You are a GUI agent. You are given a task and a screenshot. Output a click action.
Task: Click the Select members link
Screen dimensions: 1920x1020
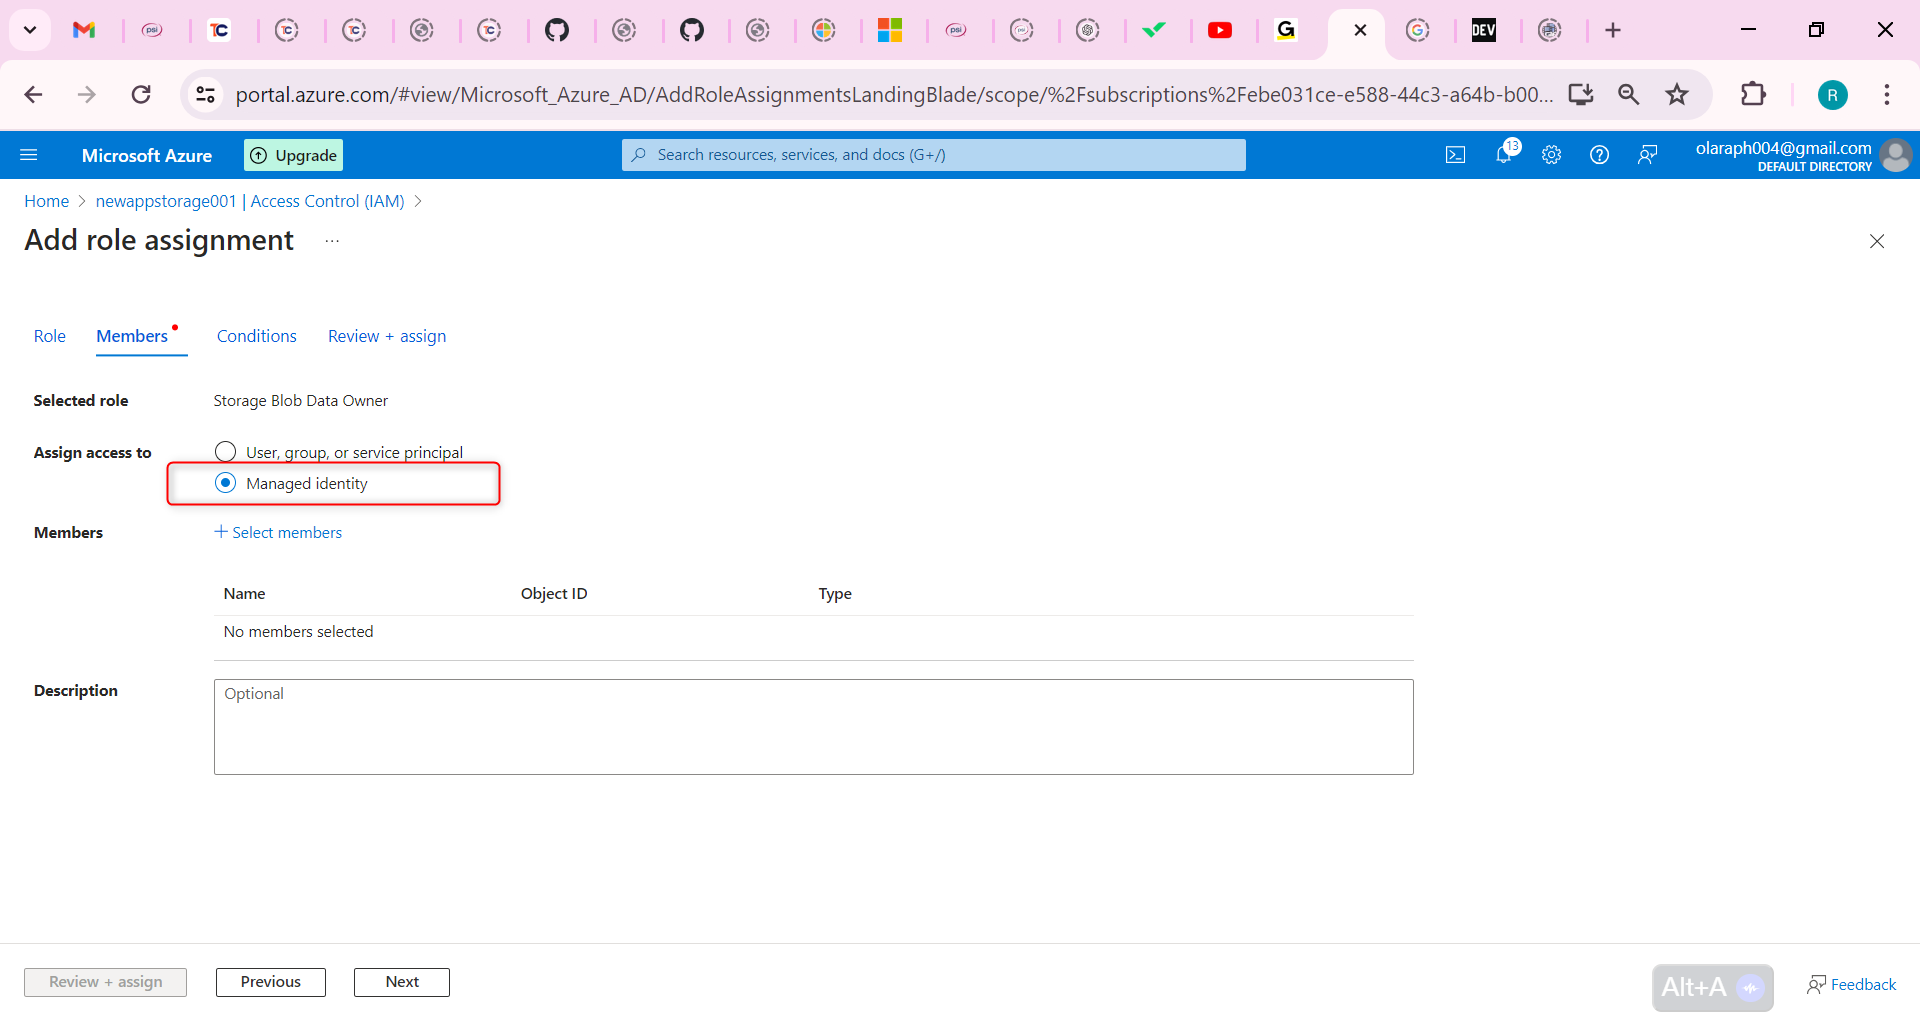click(279, 532)
